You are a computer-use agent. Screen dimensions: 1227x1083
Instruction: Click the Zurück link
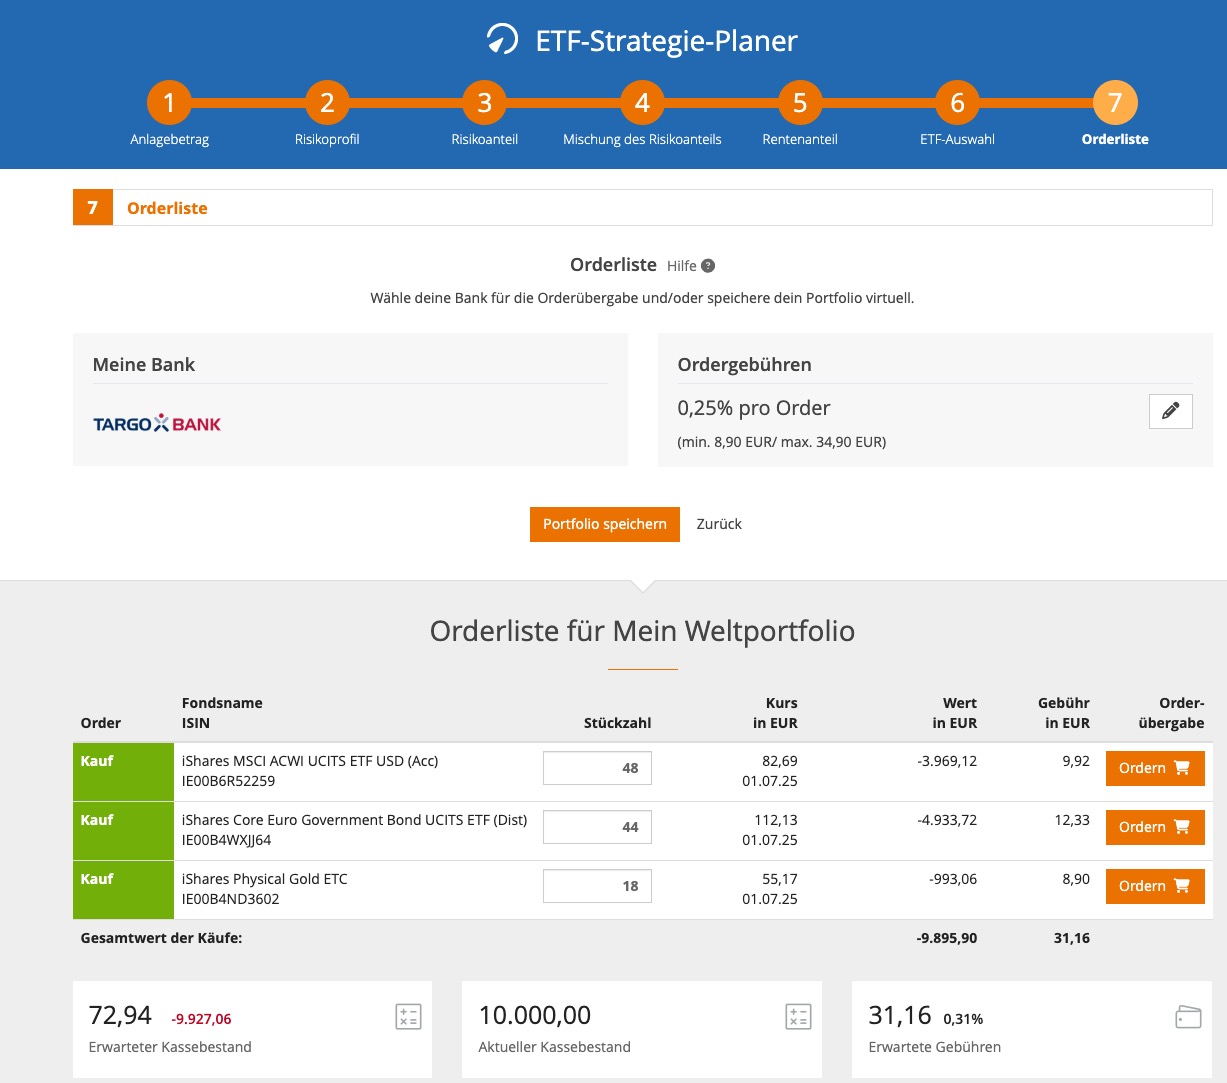point(719,524)
